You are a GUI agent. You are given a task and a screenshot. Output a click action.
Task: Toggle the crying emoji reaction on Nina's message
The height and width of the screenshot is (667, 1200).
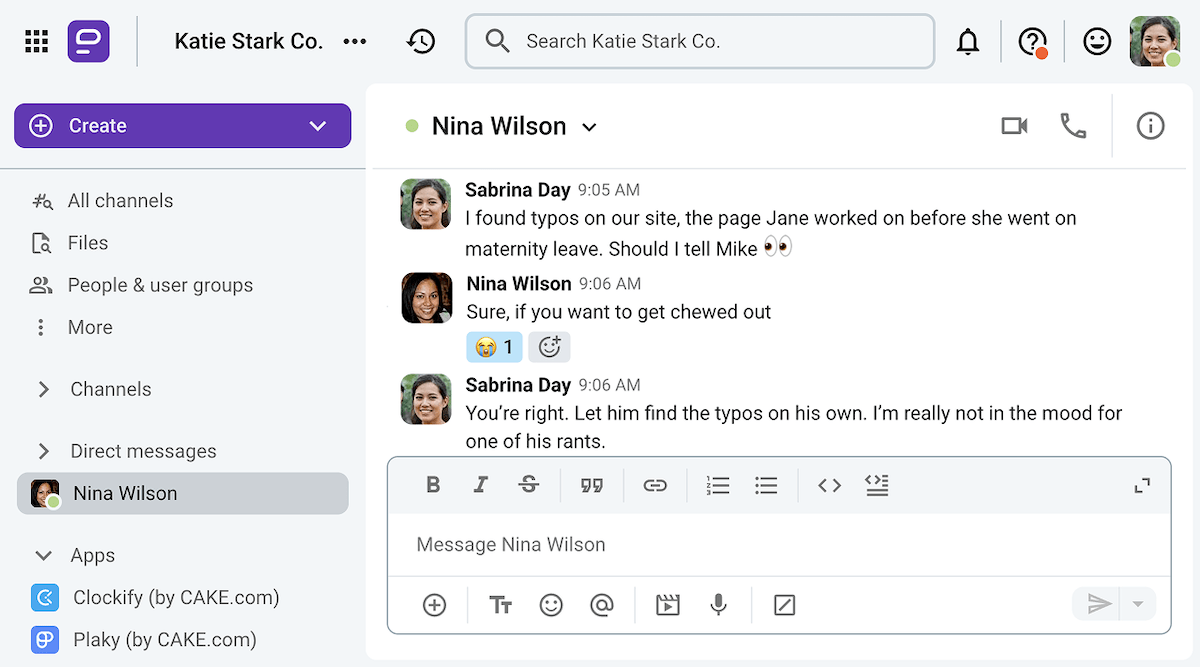pos(493,346)
